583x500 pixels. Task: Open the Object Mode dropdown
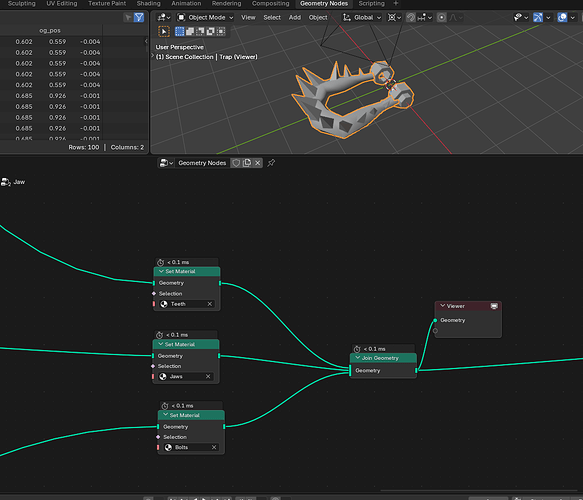(x=205, y=17)
